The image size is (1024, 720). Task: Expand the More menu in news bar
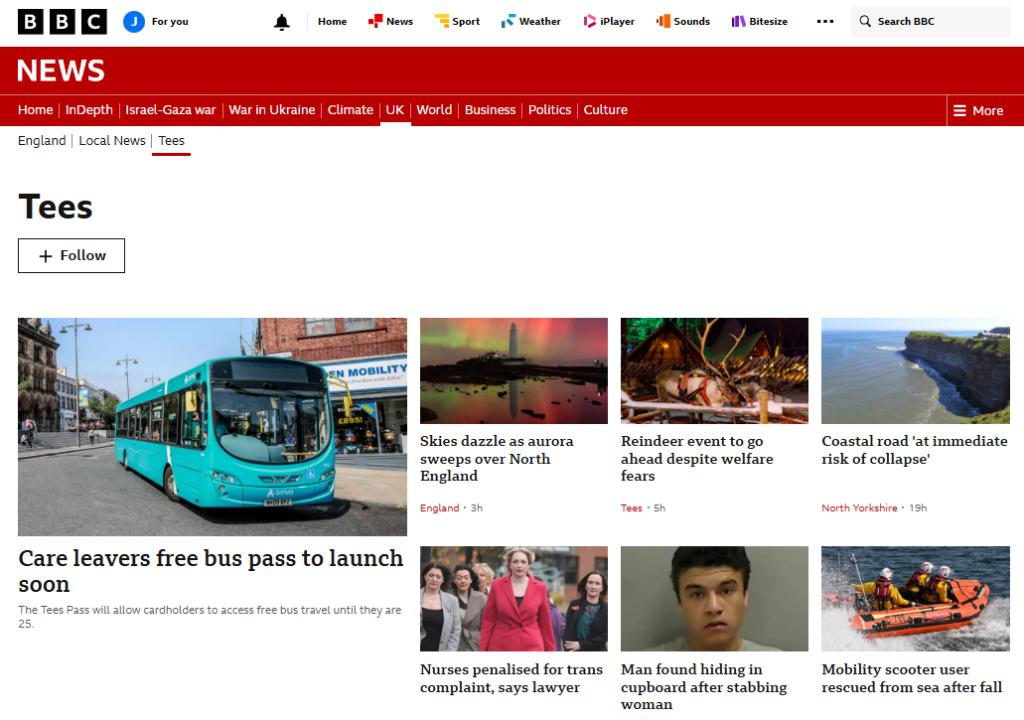pyautogui.click(x=978, y=111)
